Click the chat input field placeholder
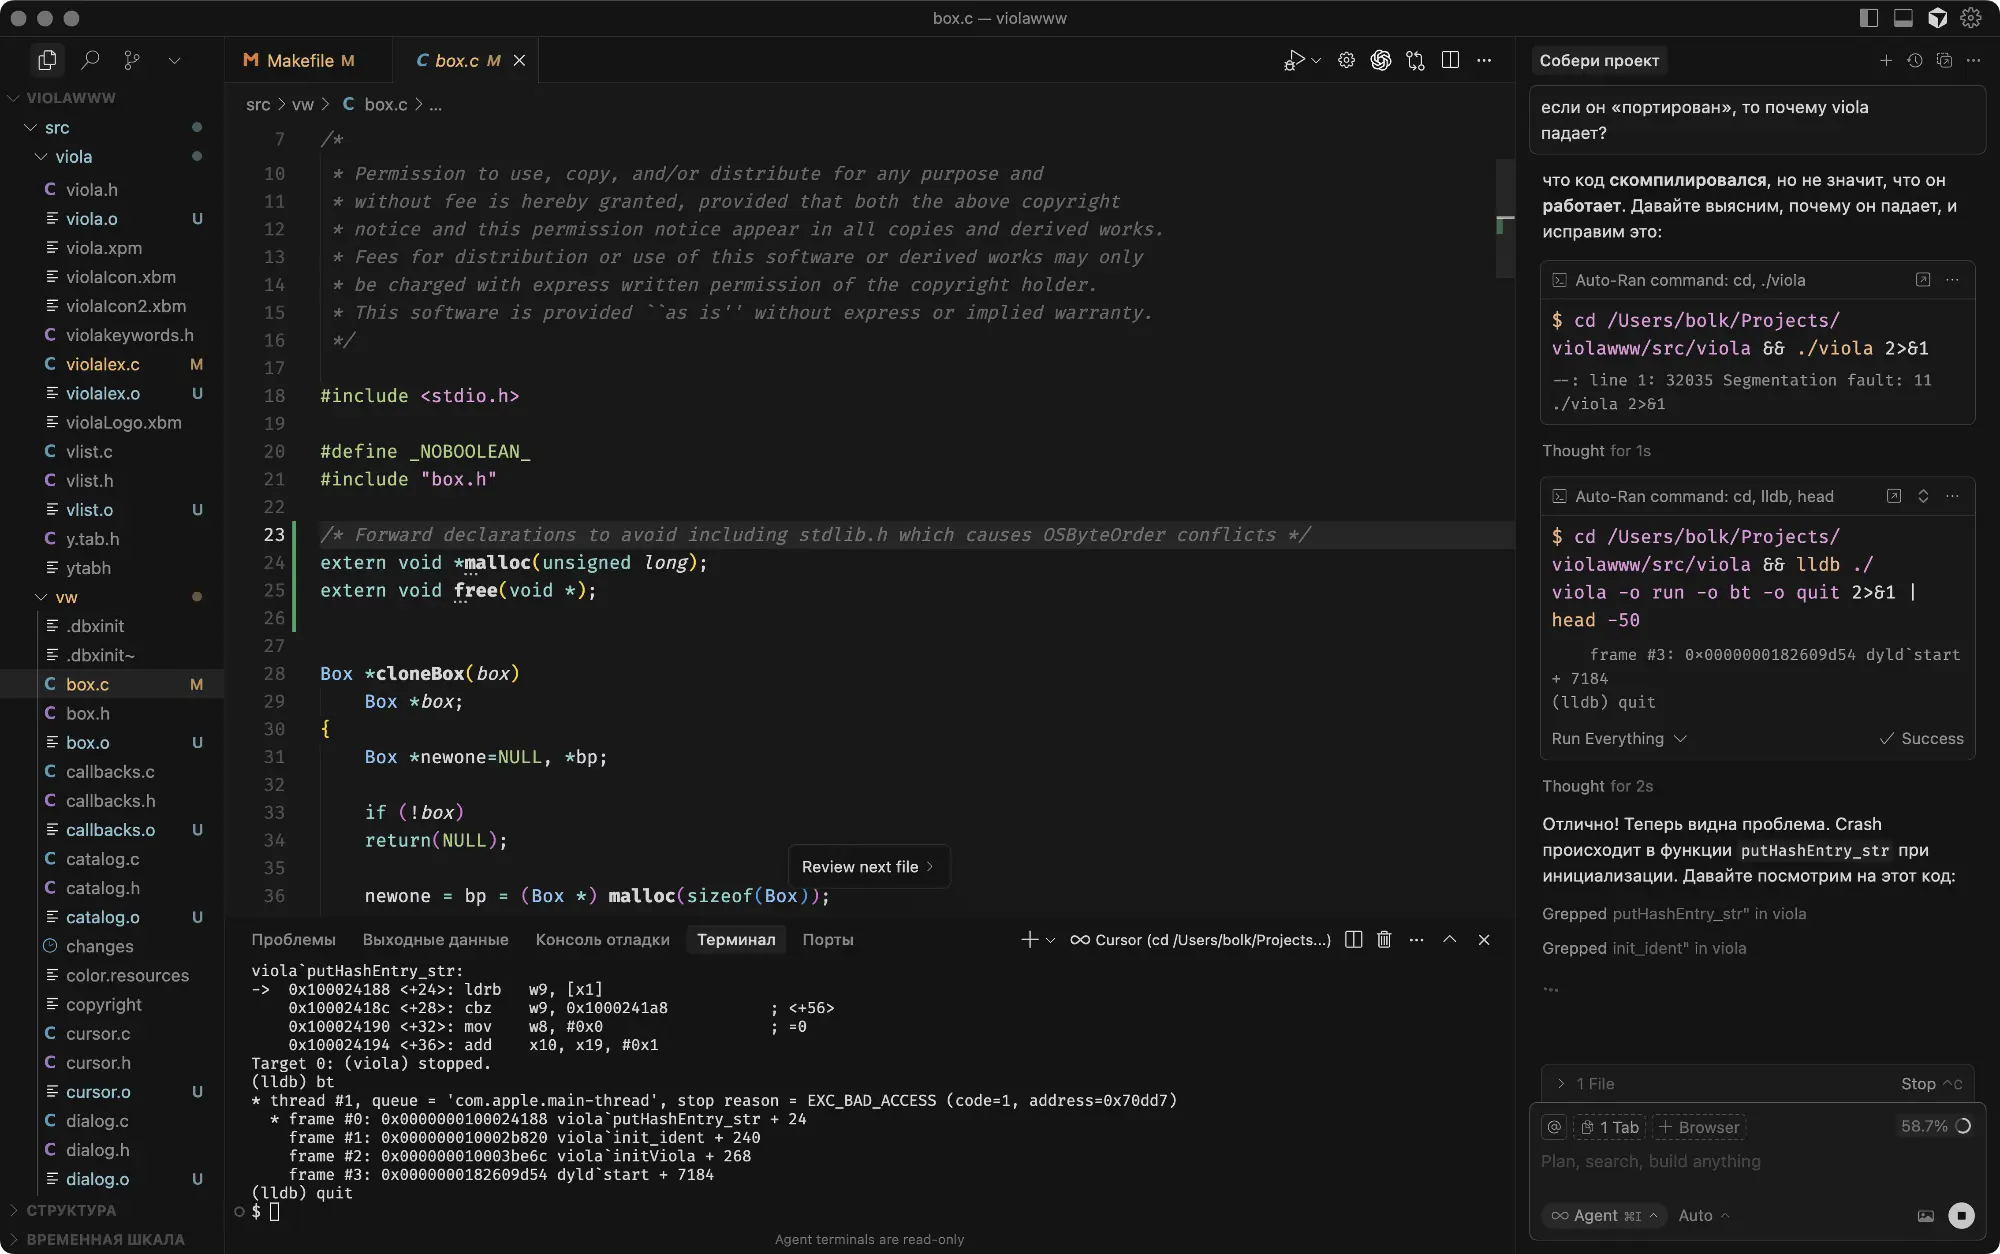This screenshot has width=2000, height=1254. [1651, 1161]
